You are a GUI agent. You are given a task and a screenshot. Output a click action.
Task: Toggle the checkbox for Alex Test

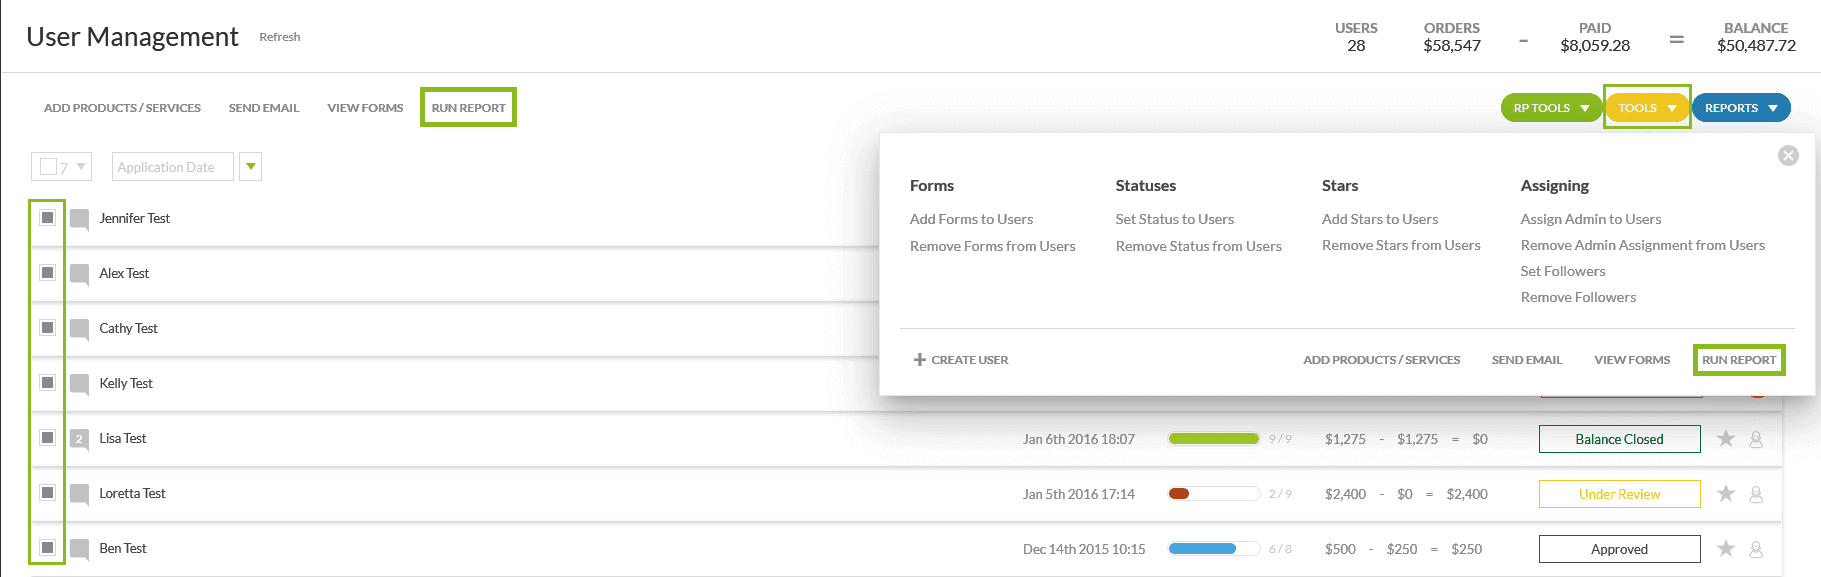point(47,273)
